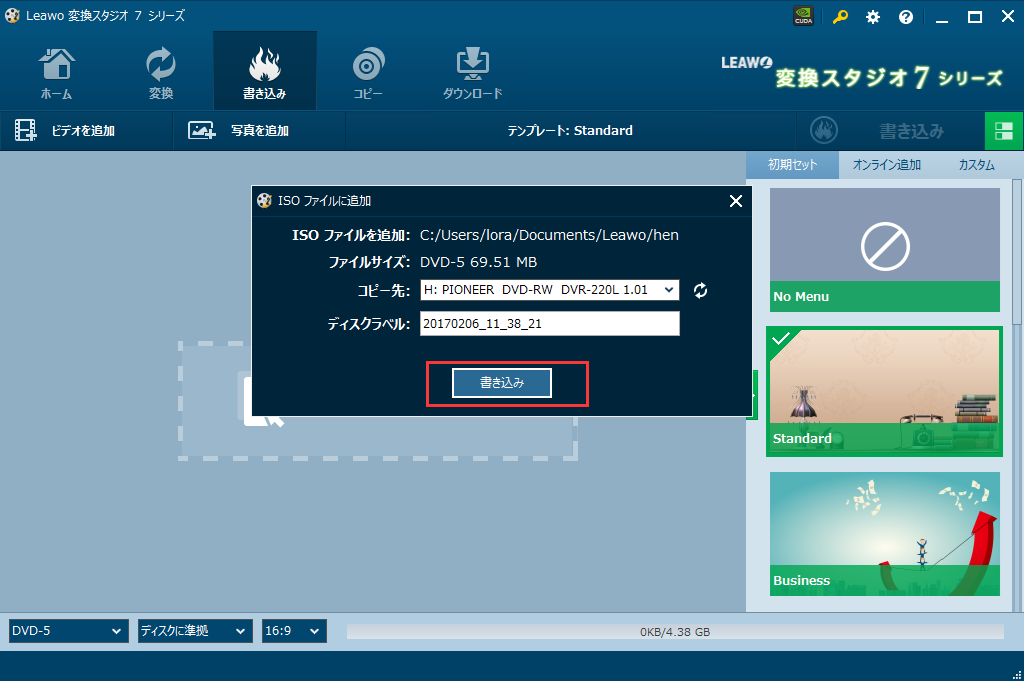Viewport: 1024px width, 681px height.
Task: Click in the ディスクラベル text field
Action: [549, 324]
